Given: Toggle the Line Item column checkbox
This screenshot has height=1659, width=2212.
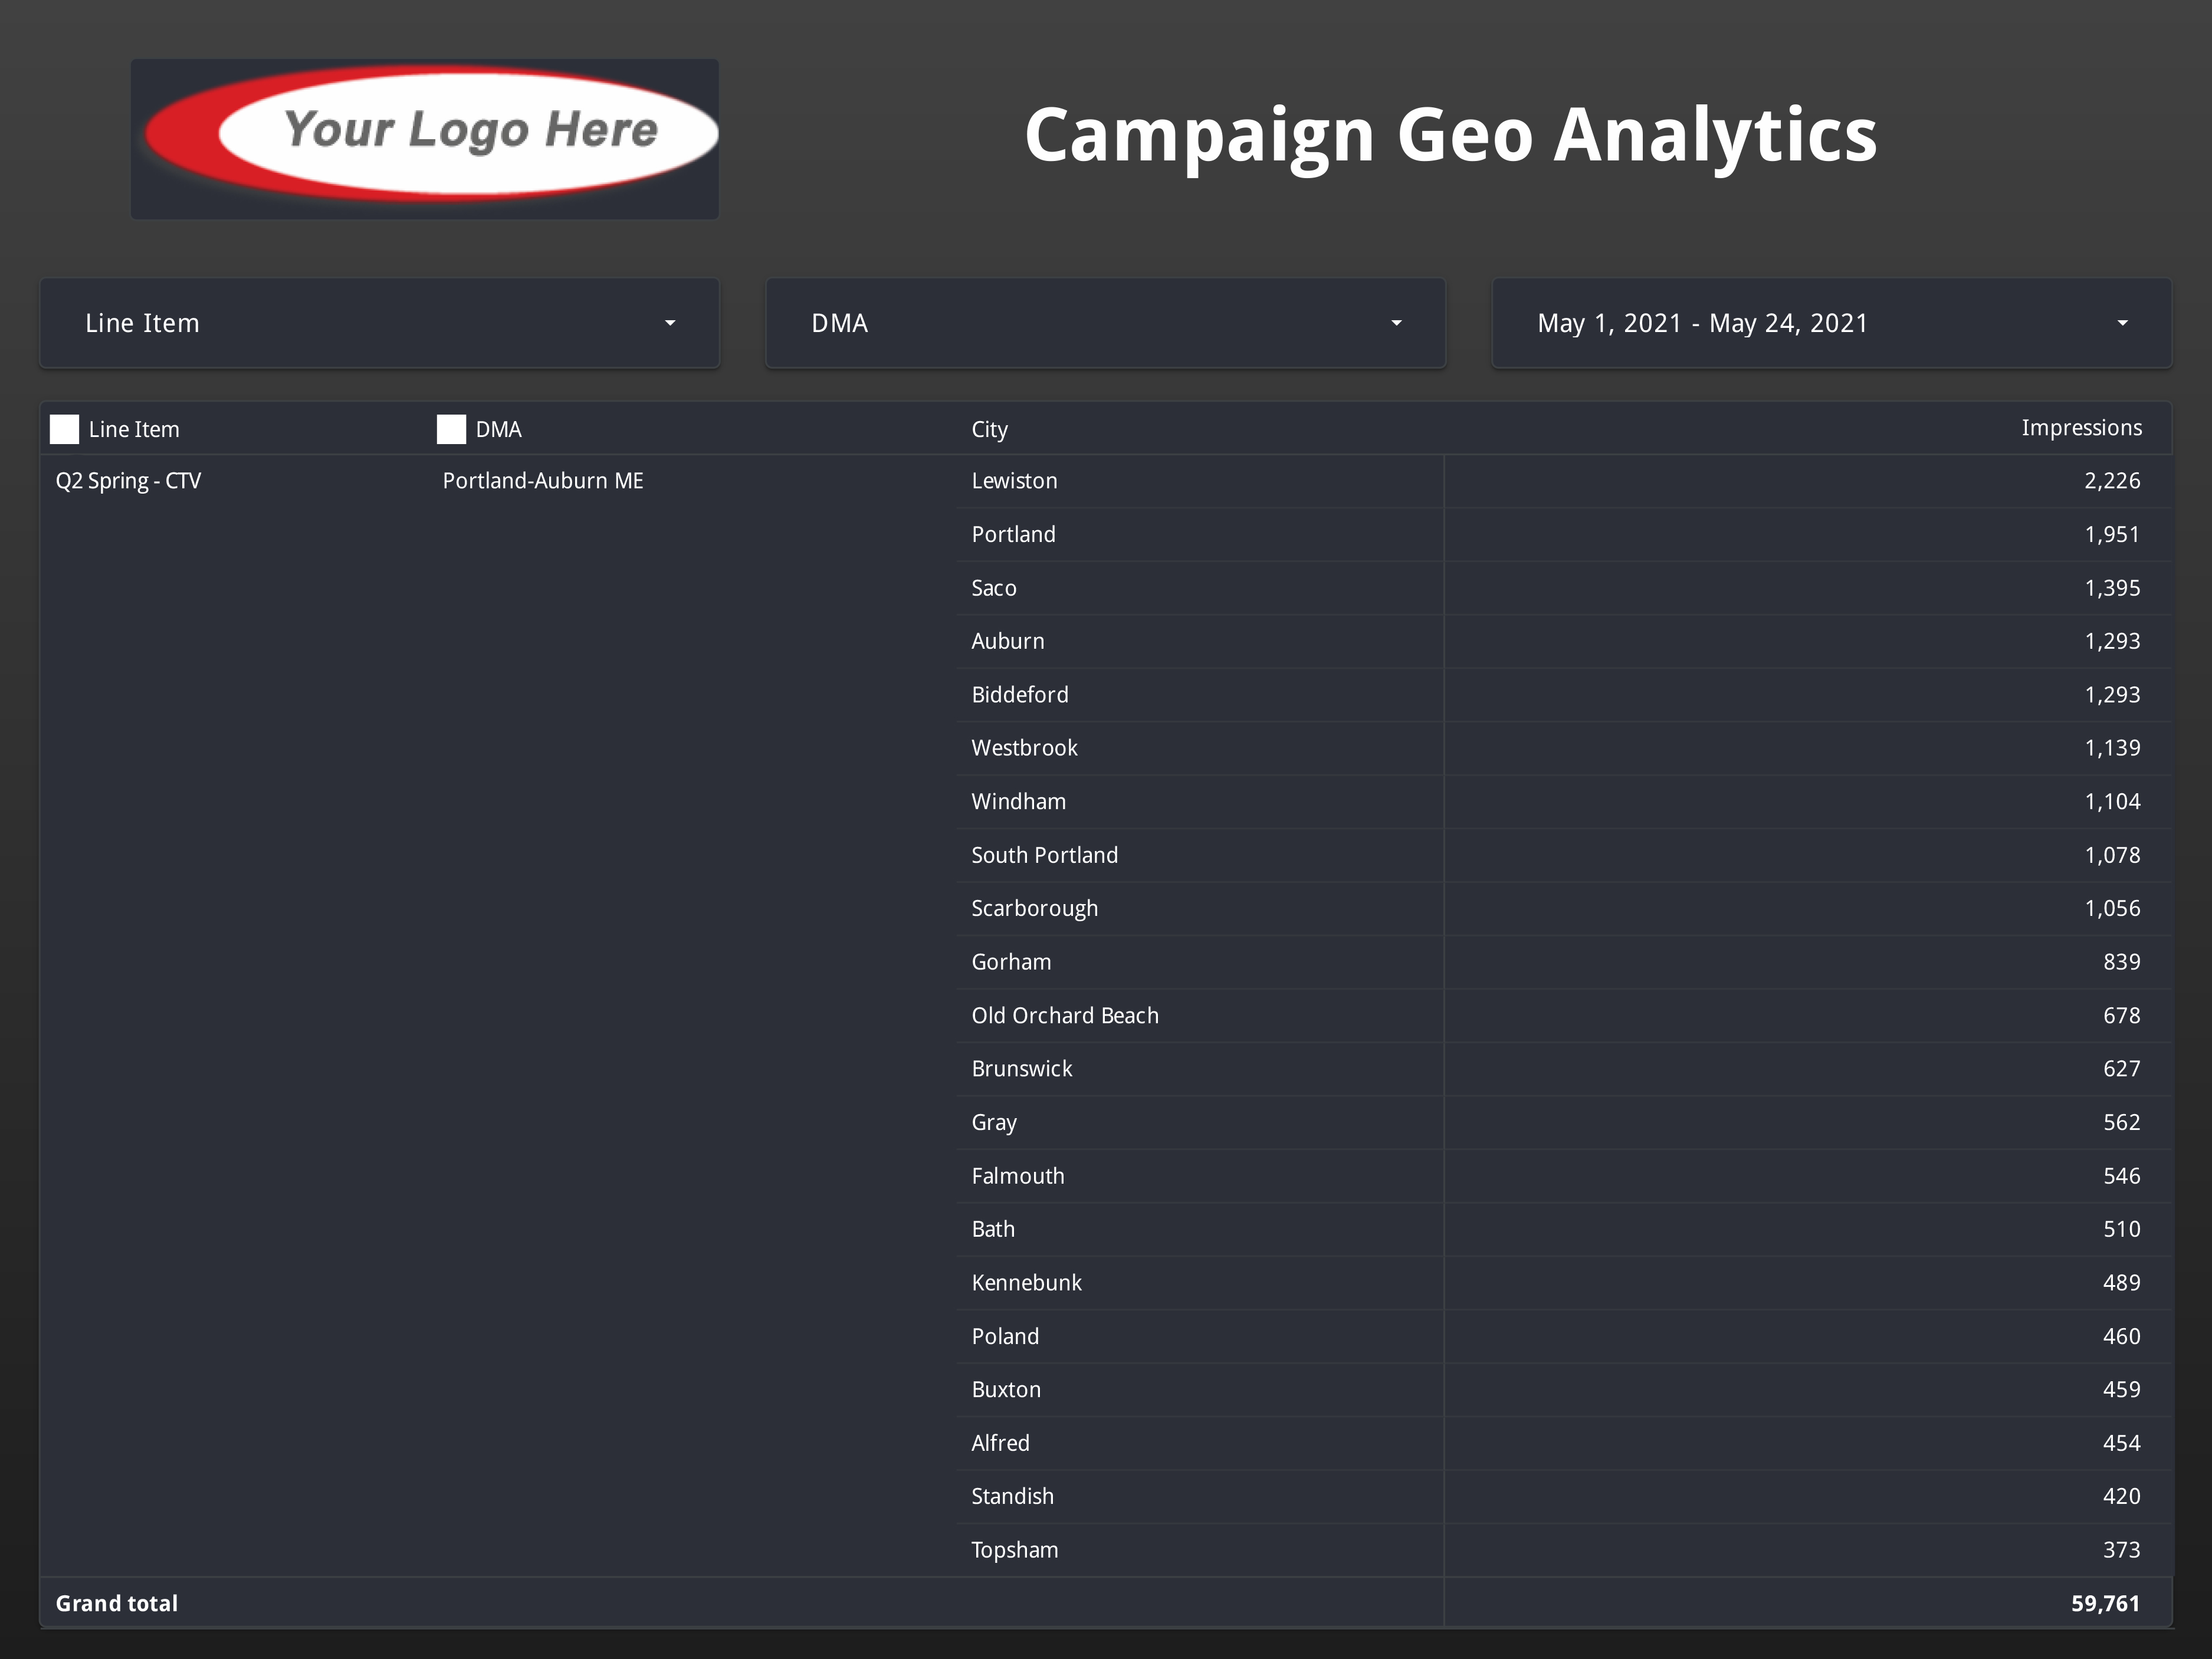Looking at the screenshot, I should point(65,429).
